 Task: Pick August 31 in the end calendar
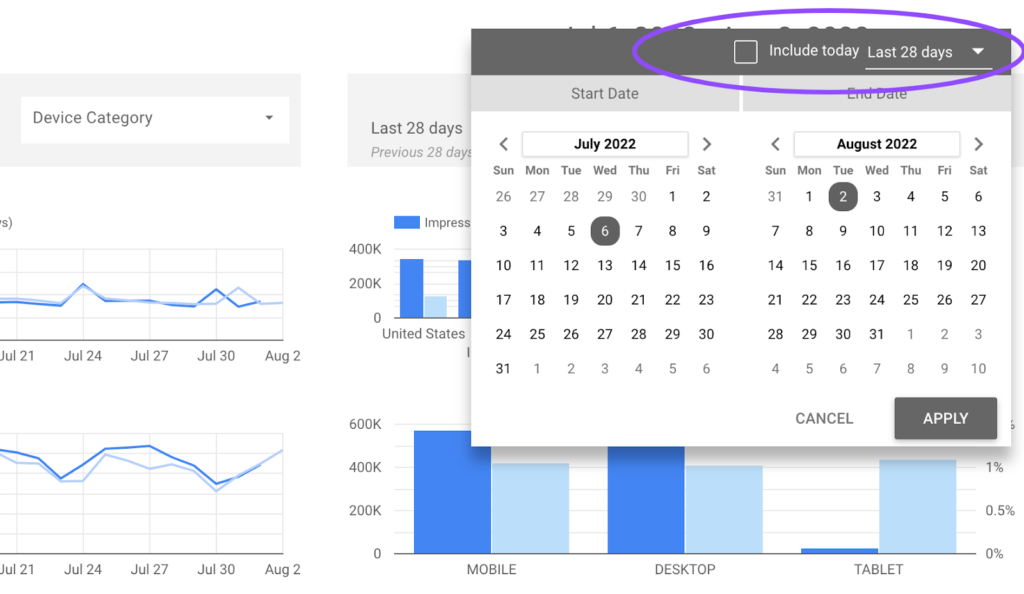(x=877, y=334)
